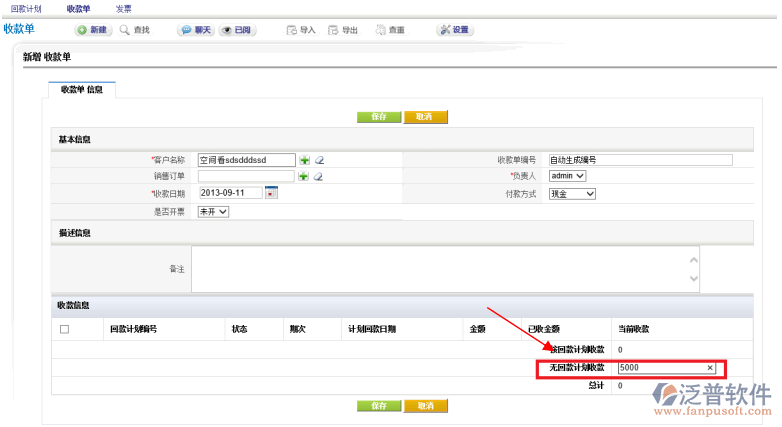Click the 查重 duplicate check icon

[381, 30]
